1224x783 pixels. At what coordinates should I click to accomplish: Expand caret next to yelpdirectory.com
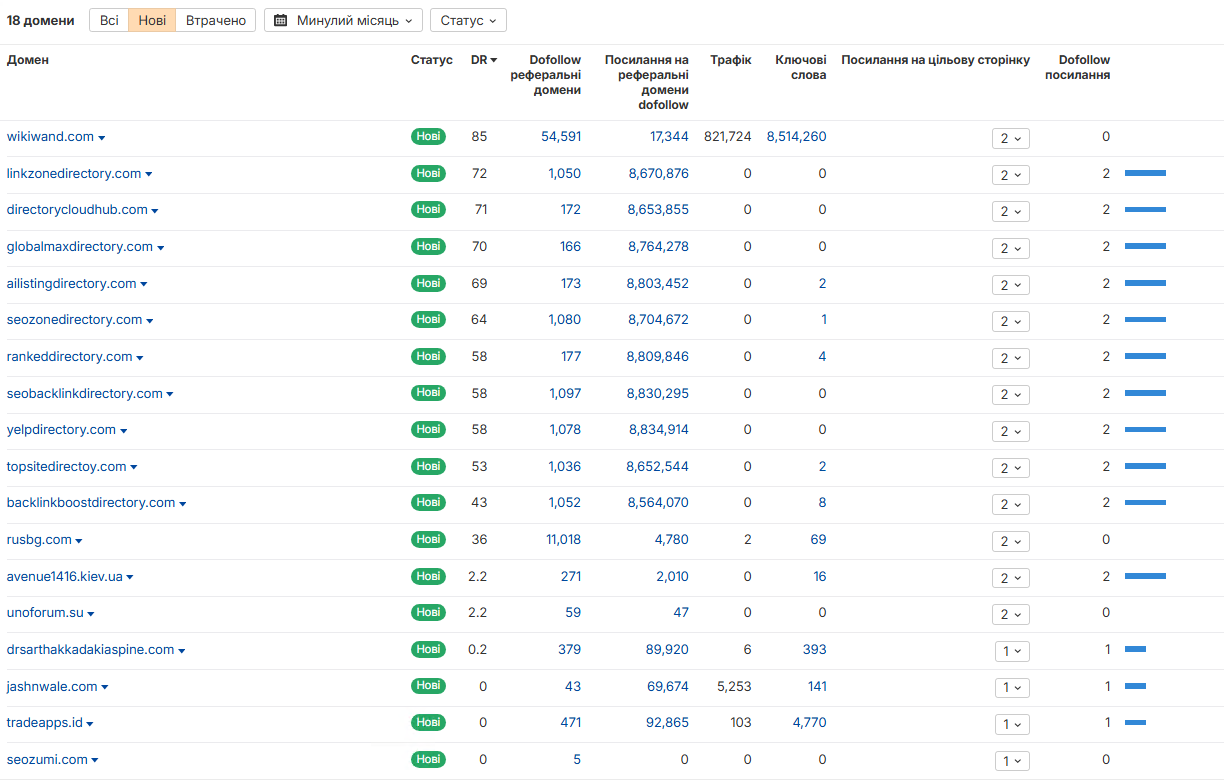(x=124, y=431)
